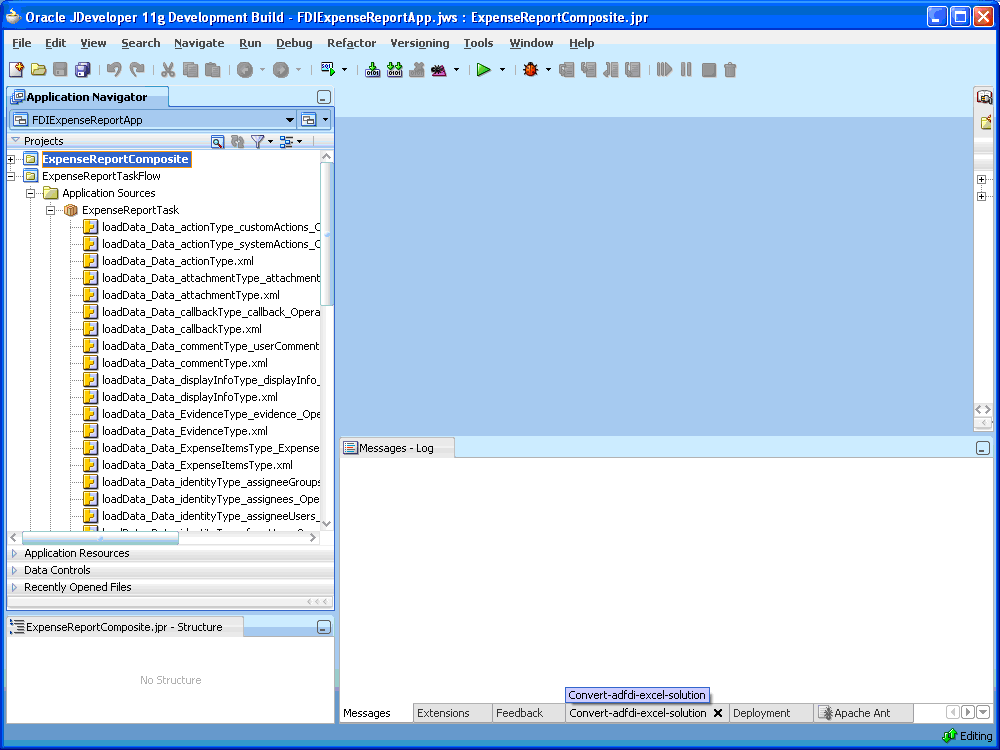Click the Save All toolbar icon
Screen dimensions: 1000x750
(x=82, y=70)
